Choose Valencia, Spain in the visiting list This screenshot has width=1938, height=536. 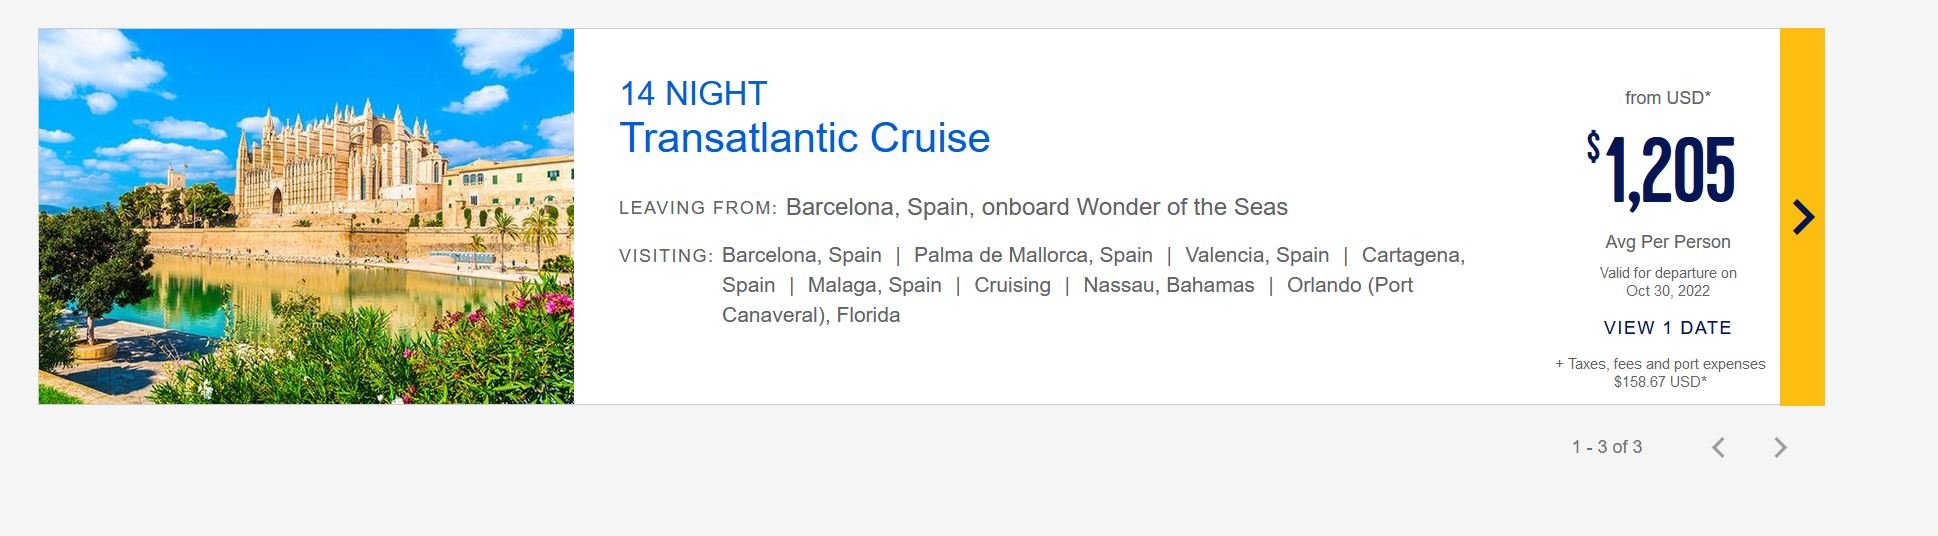pyautogui.click(x=1257, y=255)
